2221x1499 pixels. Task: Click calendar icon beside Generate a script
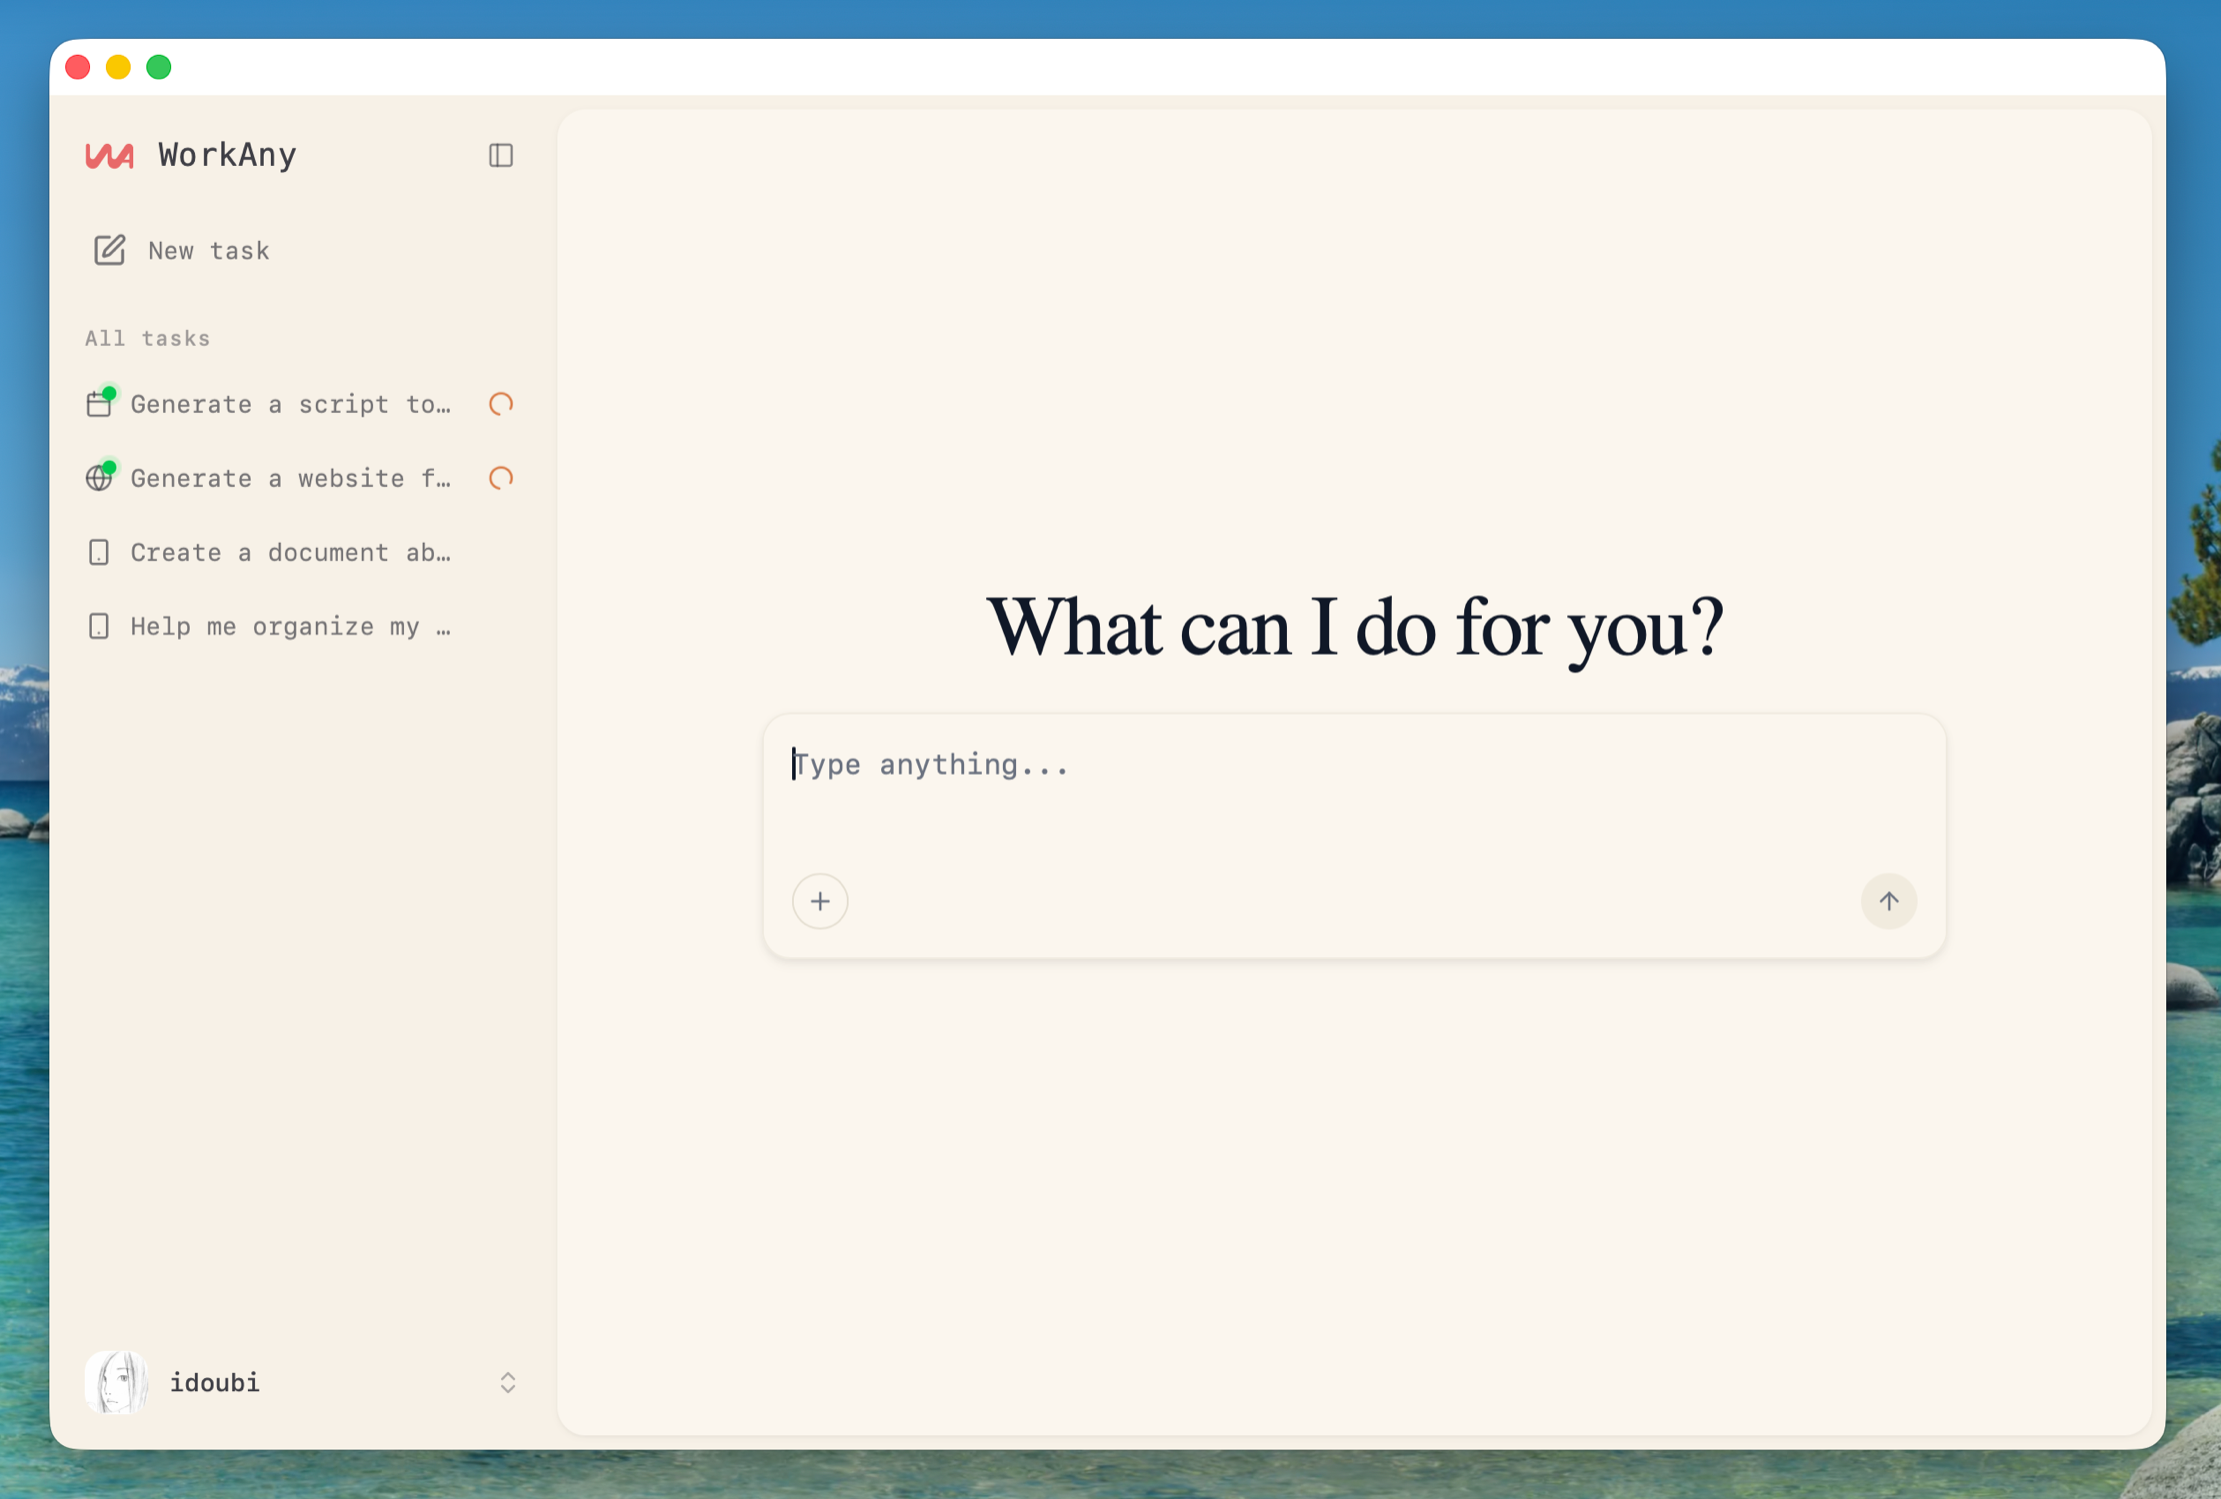click(x=99, y=404)
